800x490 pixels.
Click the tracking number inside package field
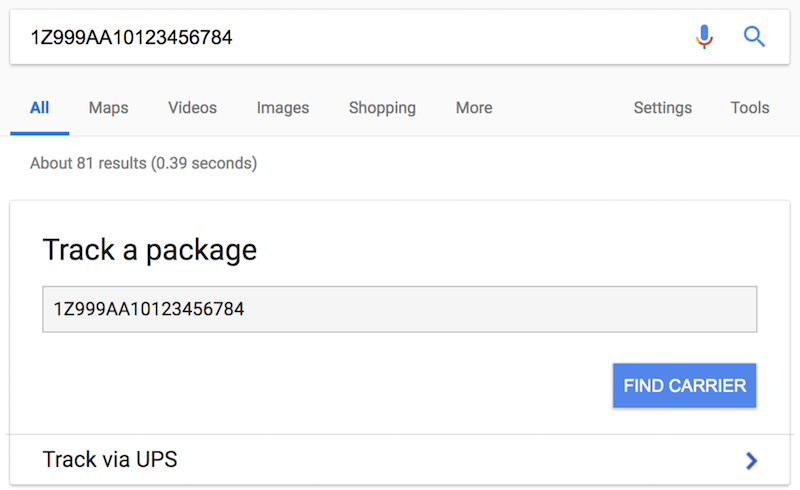[x=149, y=309]
